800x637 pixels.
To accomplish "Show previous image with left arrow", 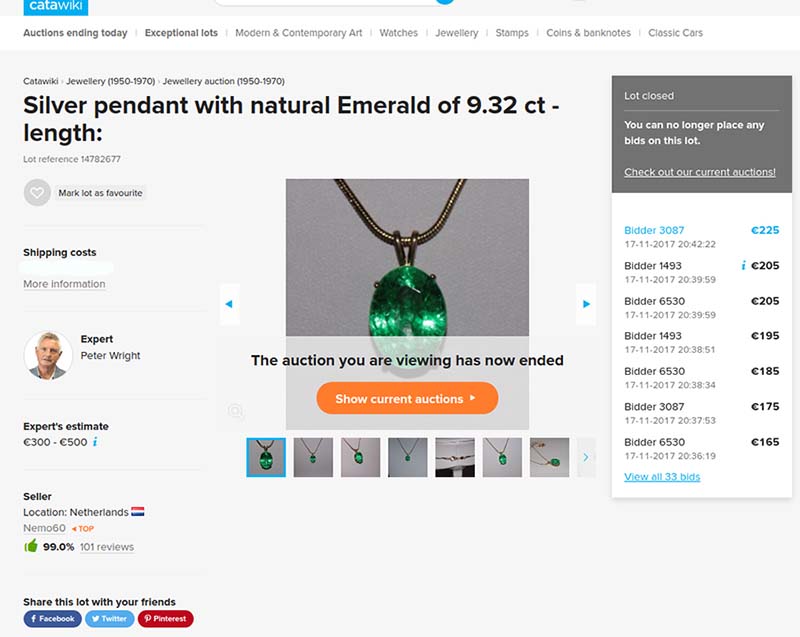I will [x=229, y=304].
